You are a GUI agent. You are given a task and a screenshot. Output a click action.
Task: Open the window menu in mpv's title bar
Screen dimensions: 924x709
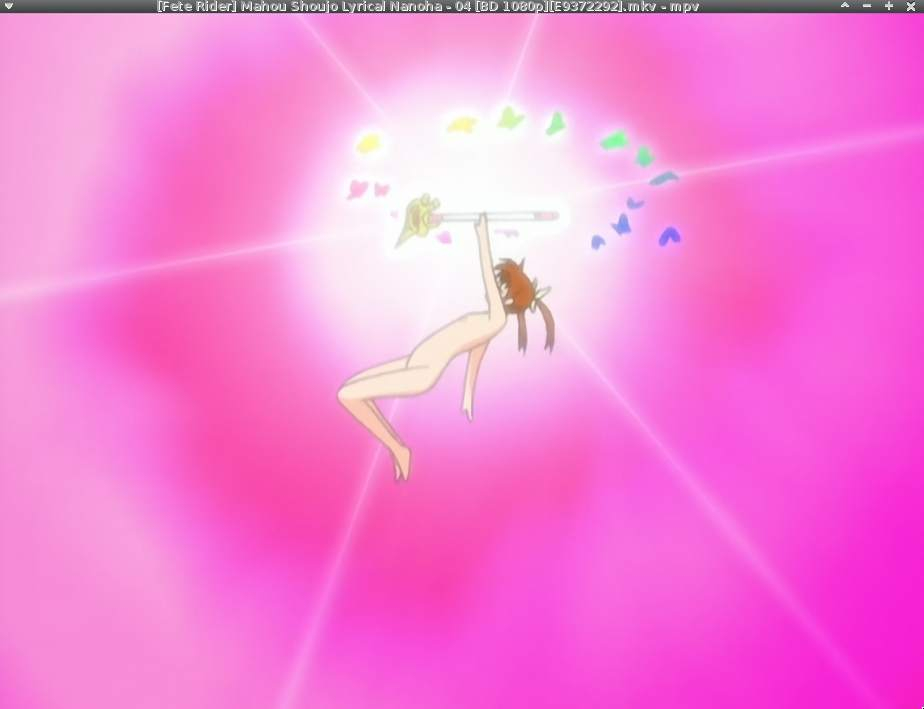(x=8, y=6)
